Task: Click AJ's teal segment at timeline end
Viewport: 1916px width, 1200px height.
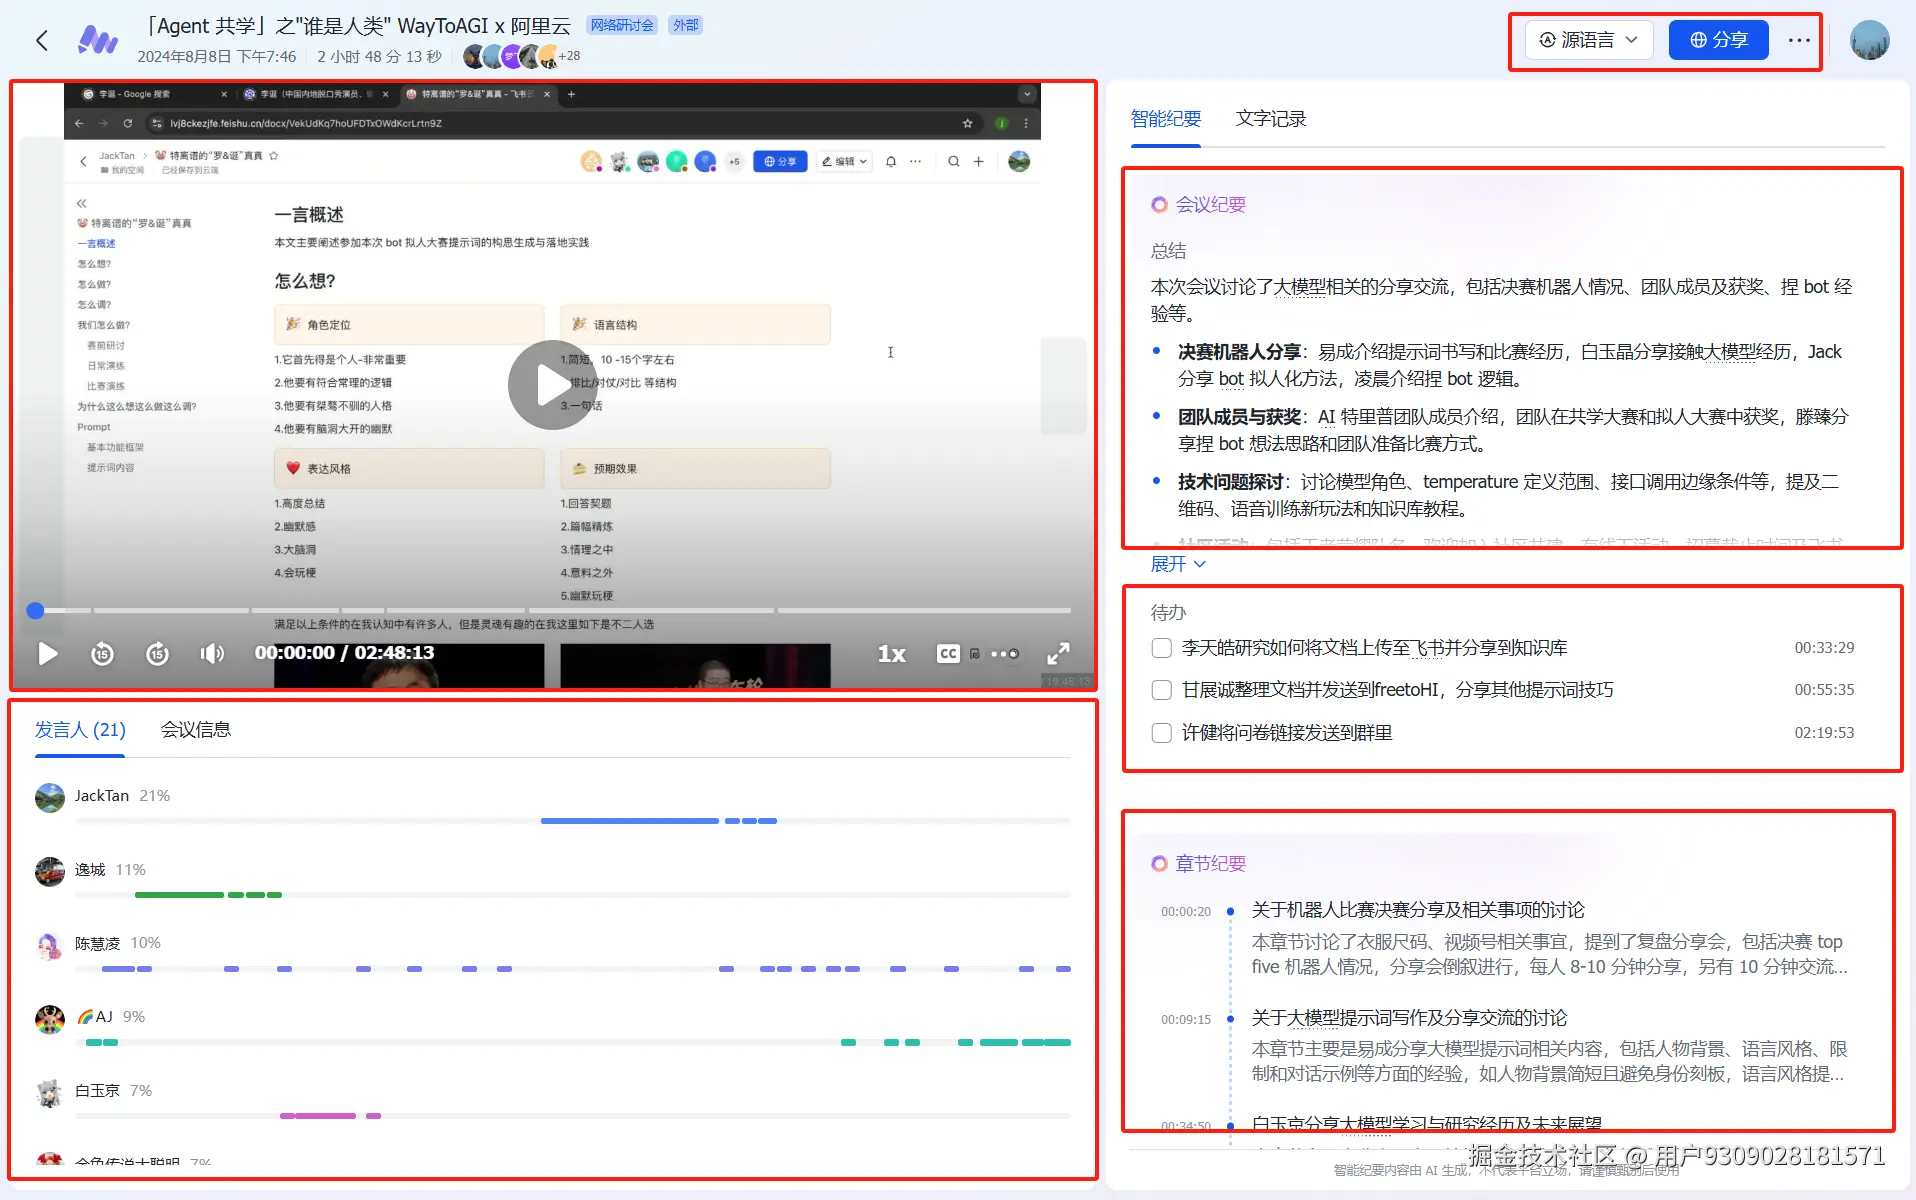Action: (x=1058, y=1042)
